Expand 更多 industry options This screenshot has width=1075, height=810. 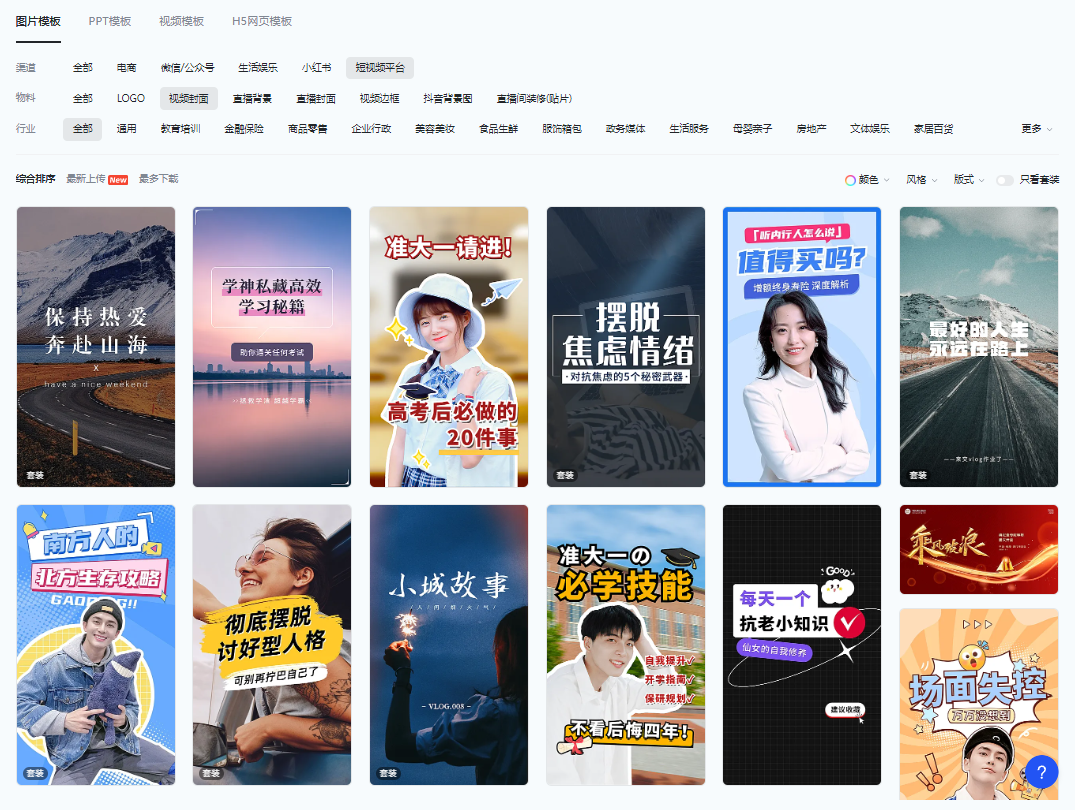pyautogui.click(x=1036, y=129)
